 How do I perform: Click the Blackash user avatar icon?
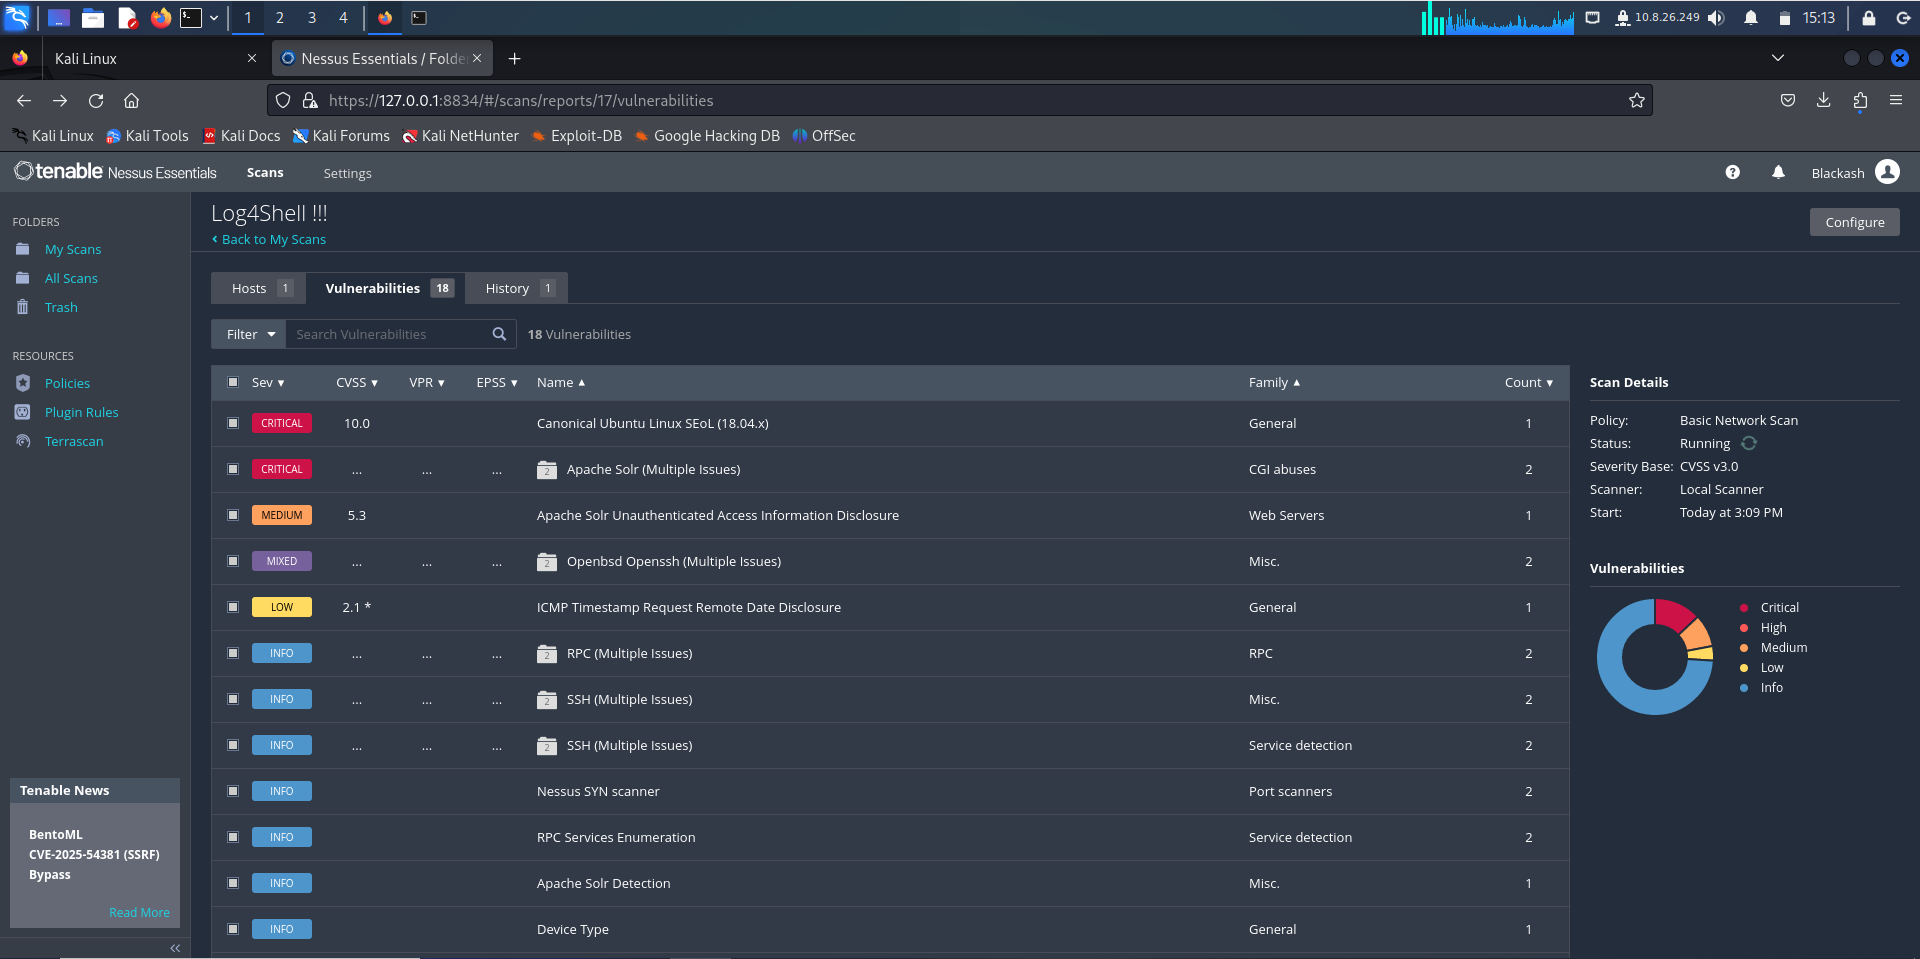[x=1888, y=172]
